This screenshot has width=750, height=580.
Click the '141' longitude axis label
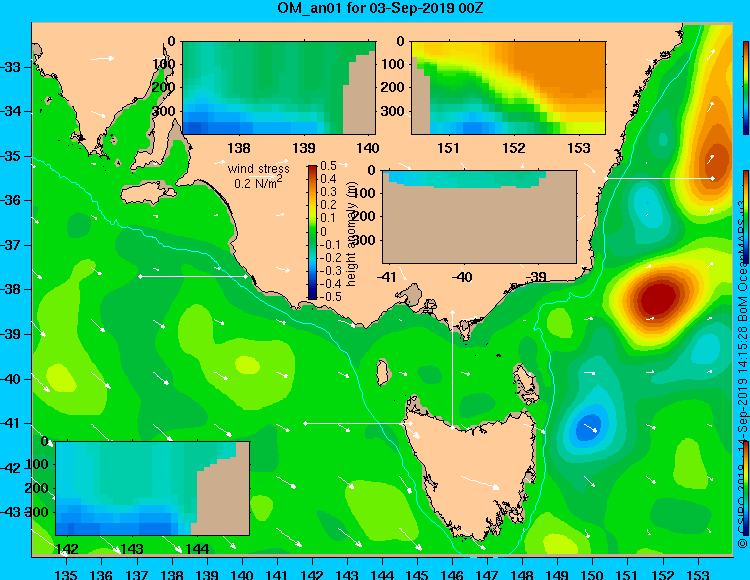(x=277, y=574)
